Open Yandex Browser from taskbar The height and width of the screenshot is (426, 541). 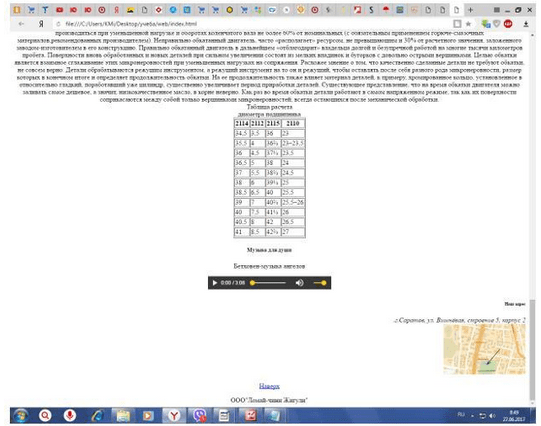(x=174, y=416)
